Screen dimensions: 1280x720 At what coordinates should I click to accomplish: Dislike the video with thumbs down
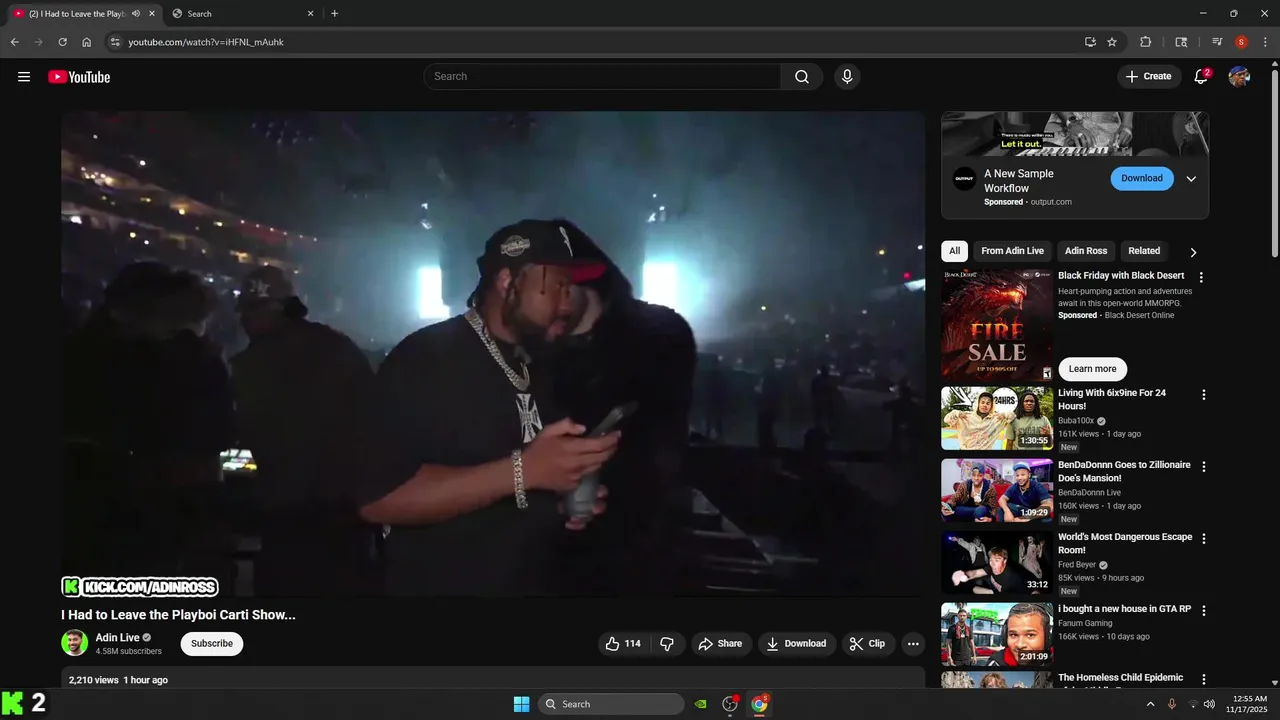pyautogui.click(x=668, y=644)
